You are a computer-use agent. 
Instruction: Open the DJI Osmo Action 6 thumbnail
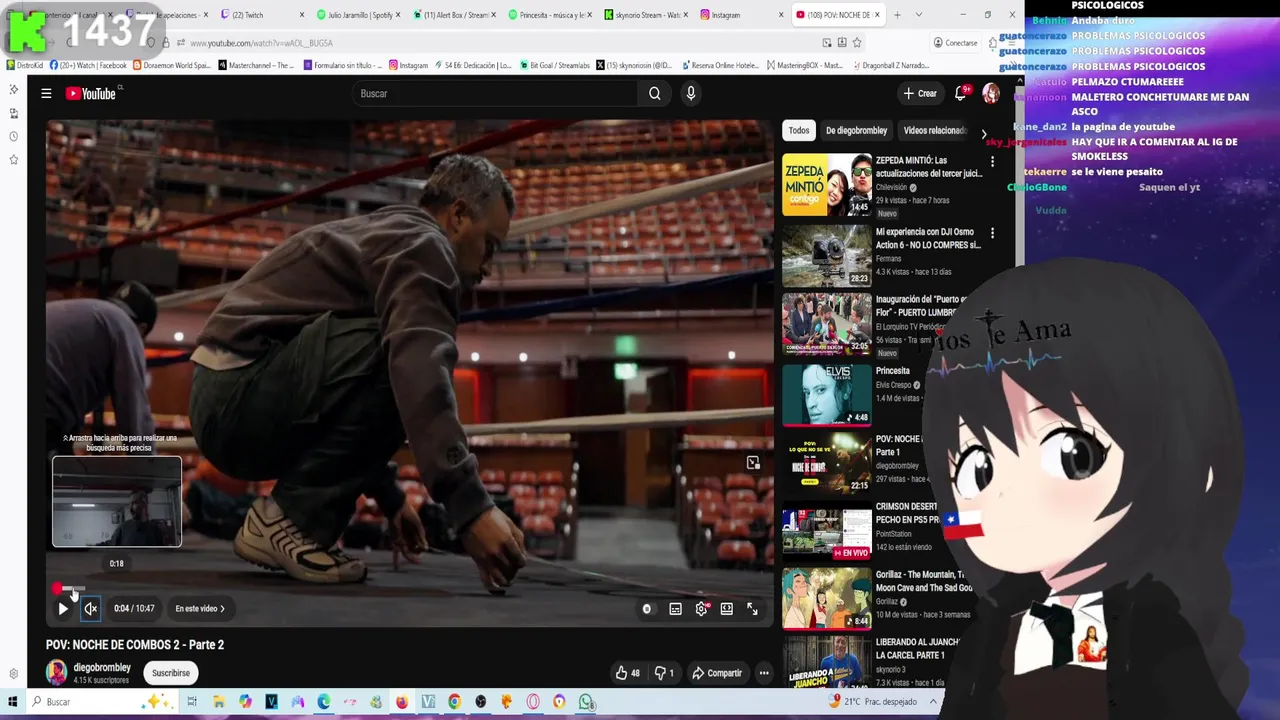[827, 256]
